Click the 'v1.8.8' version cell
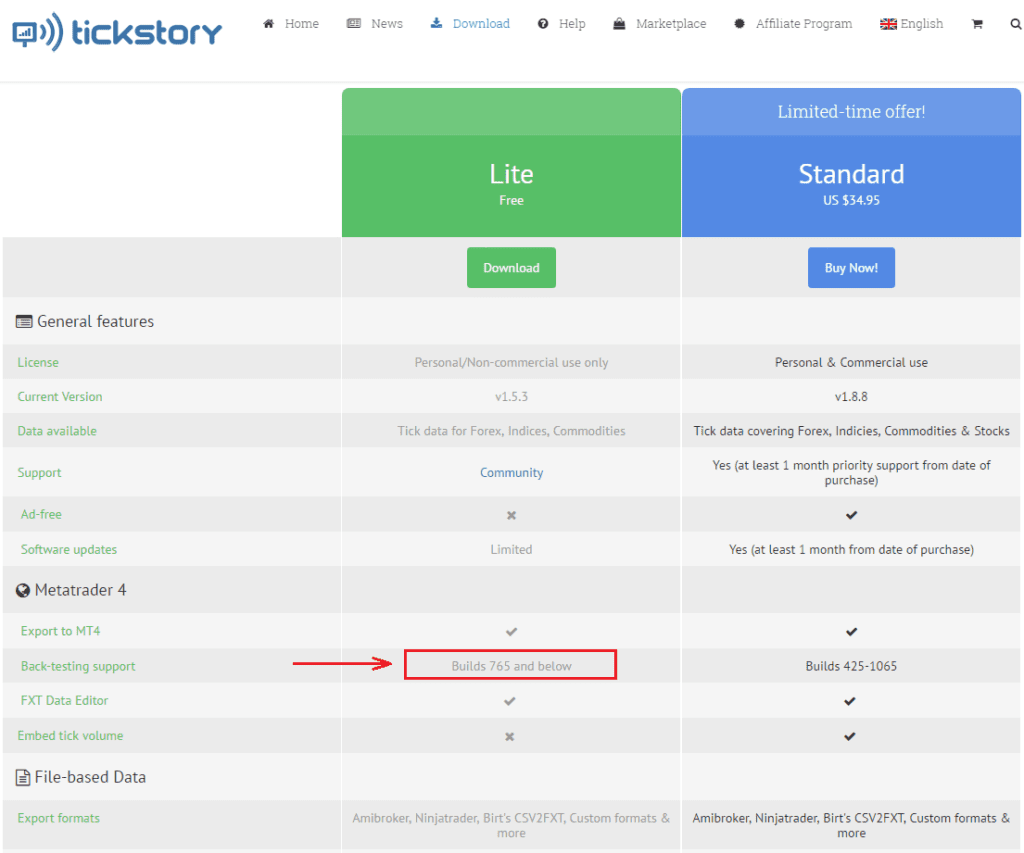This screenshot has height=853, width=1024. click(851, 396)
